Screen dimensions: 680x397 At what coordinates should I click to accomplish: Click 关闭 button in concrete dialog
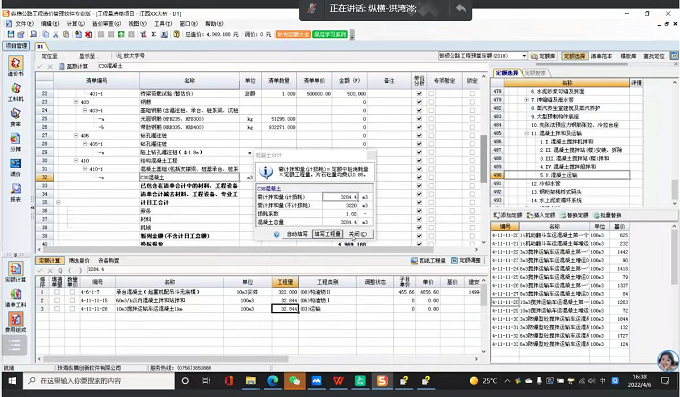pos(358,234)
